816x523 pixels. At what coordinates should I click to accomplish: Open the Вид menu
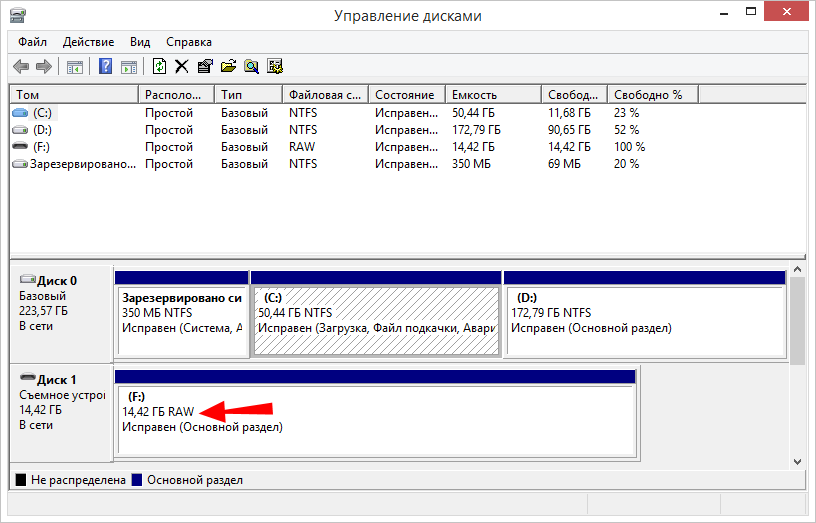(140, 42)
